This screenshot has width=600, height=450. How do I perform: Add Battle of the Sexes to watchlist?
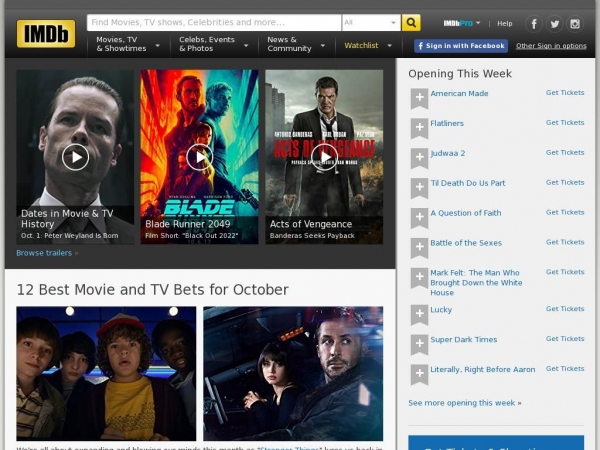(x=419, y=247)
